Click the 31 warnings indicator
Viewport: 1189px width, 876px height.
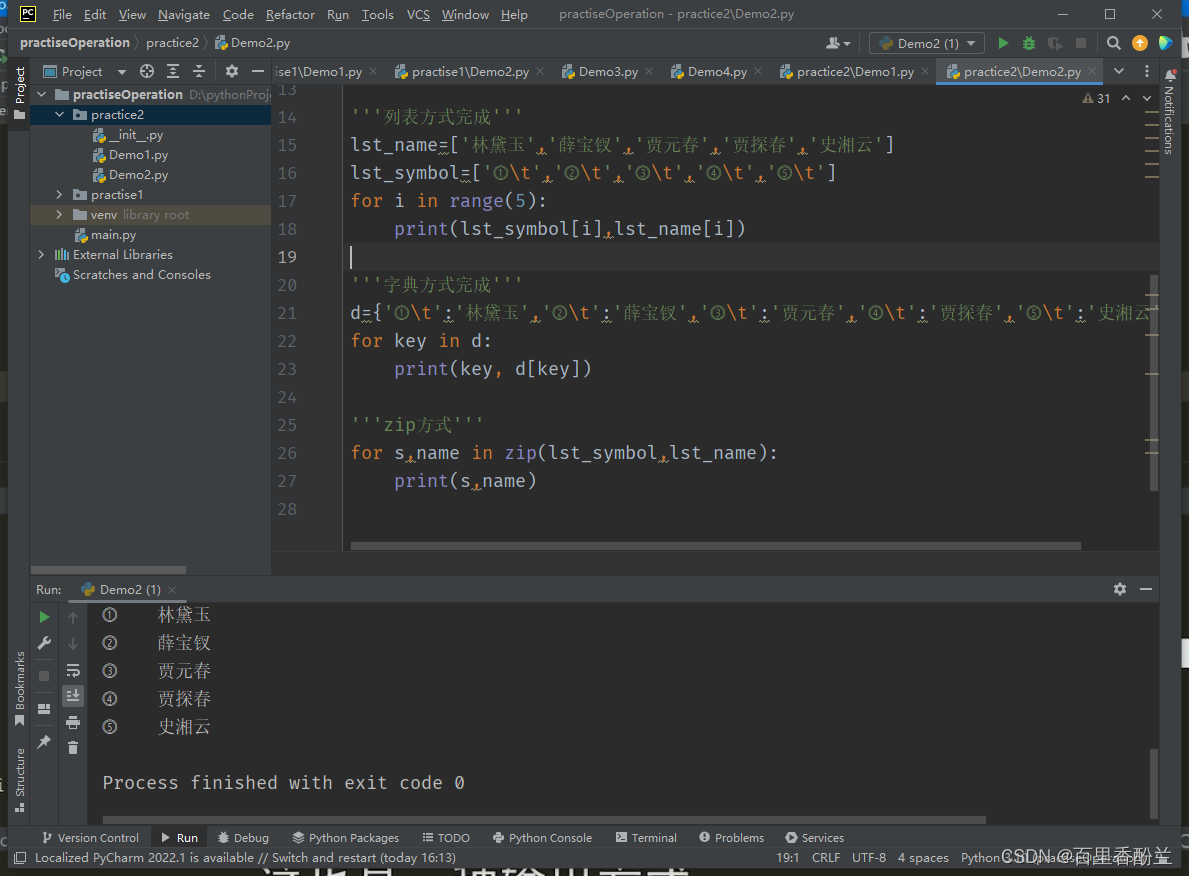click(x=1096, y=99)
